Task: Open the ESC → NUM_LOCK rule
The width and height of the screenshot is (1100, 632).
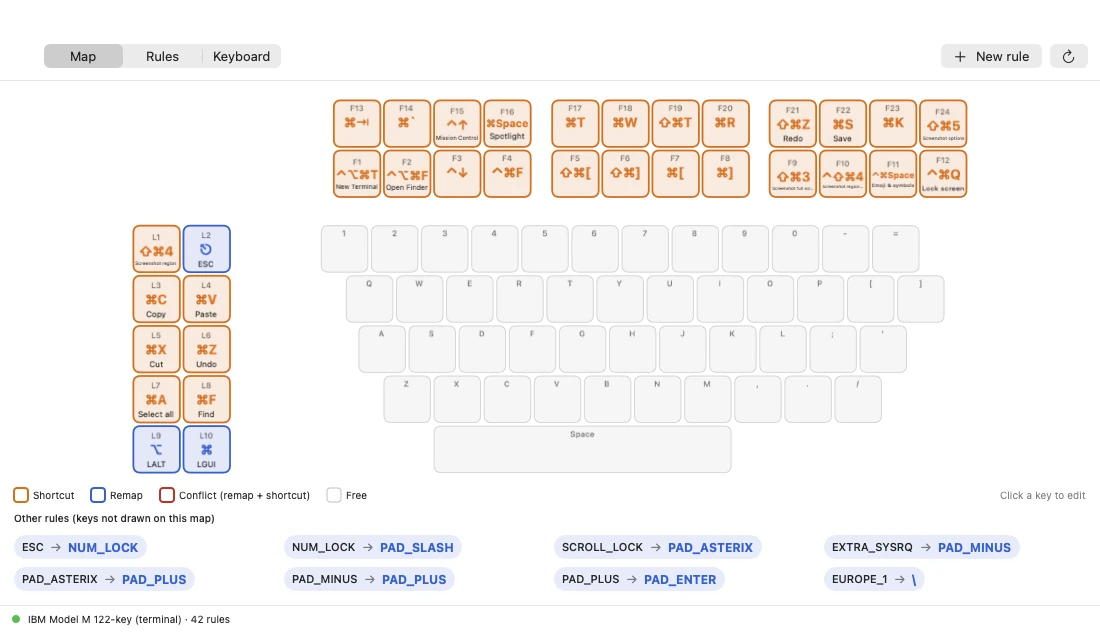Action: pyautogui.click(x=80, y=547)
